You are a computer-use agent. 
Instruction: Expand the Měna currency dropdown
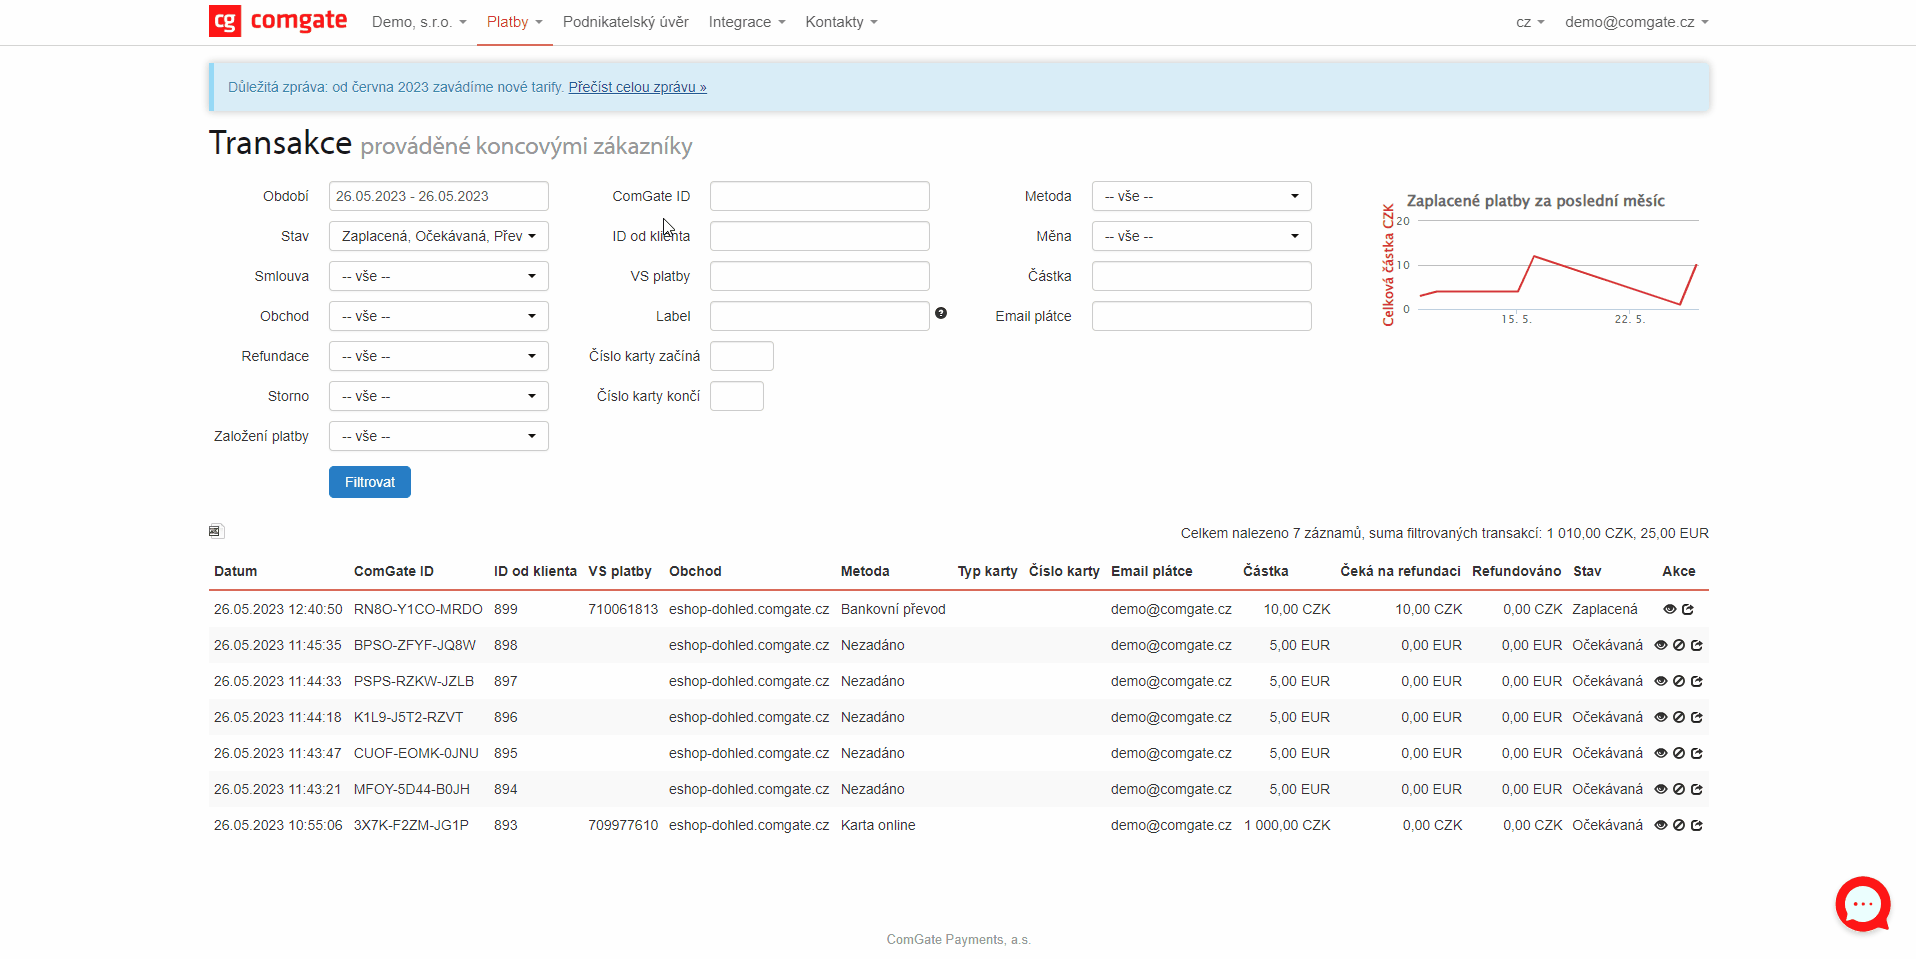(1202, 236)
